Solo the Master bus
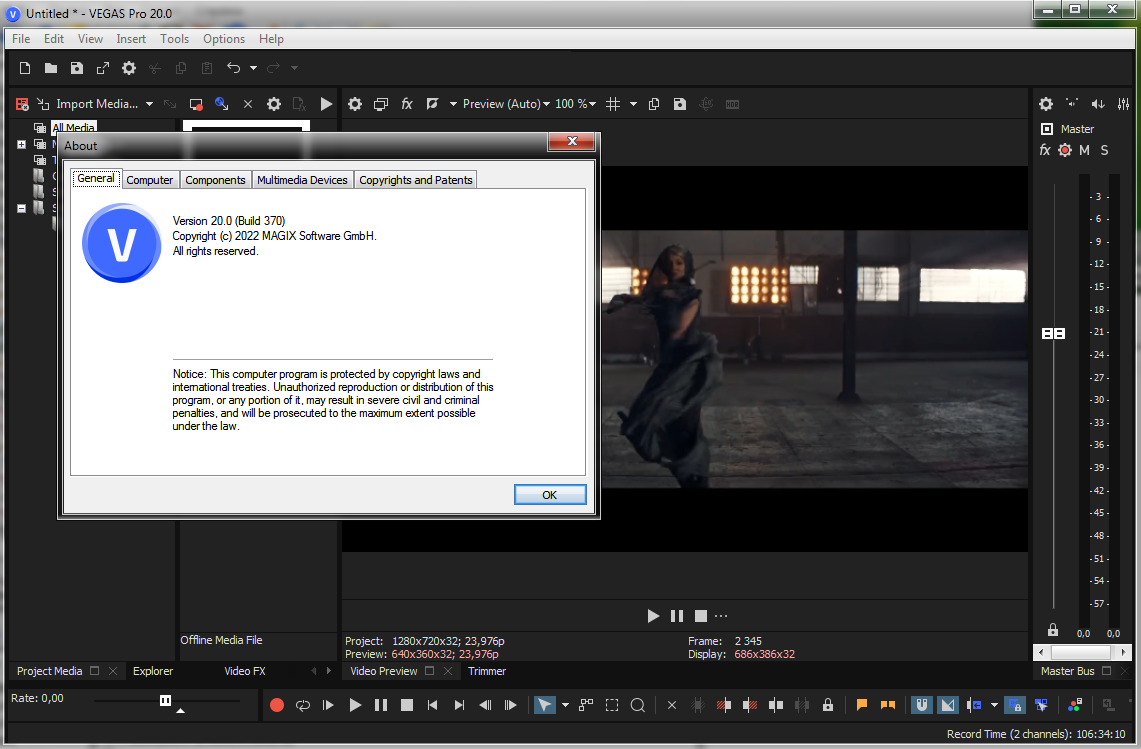Screen dimensions: 1141x749 [1105, 150]
